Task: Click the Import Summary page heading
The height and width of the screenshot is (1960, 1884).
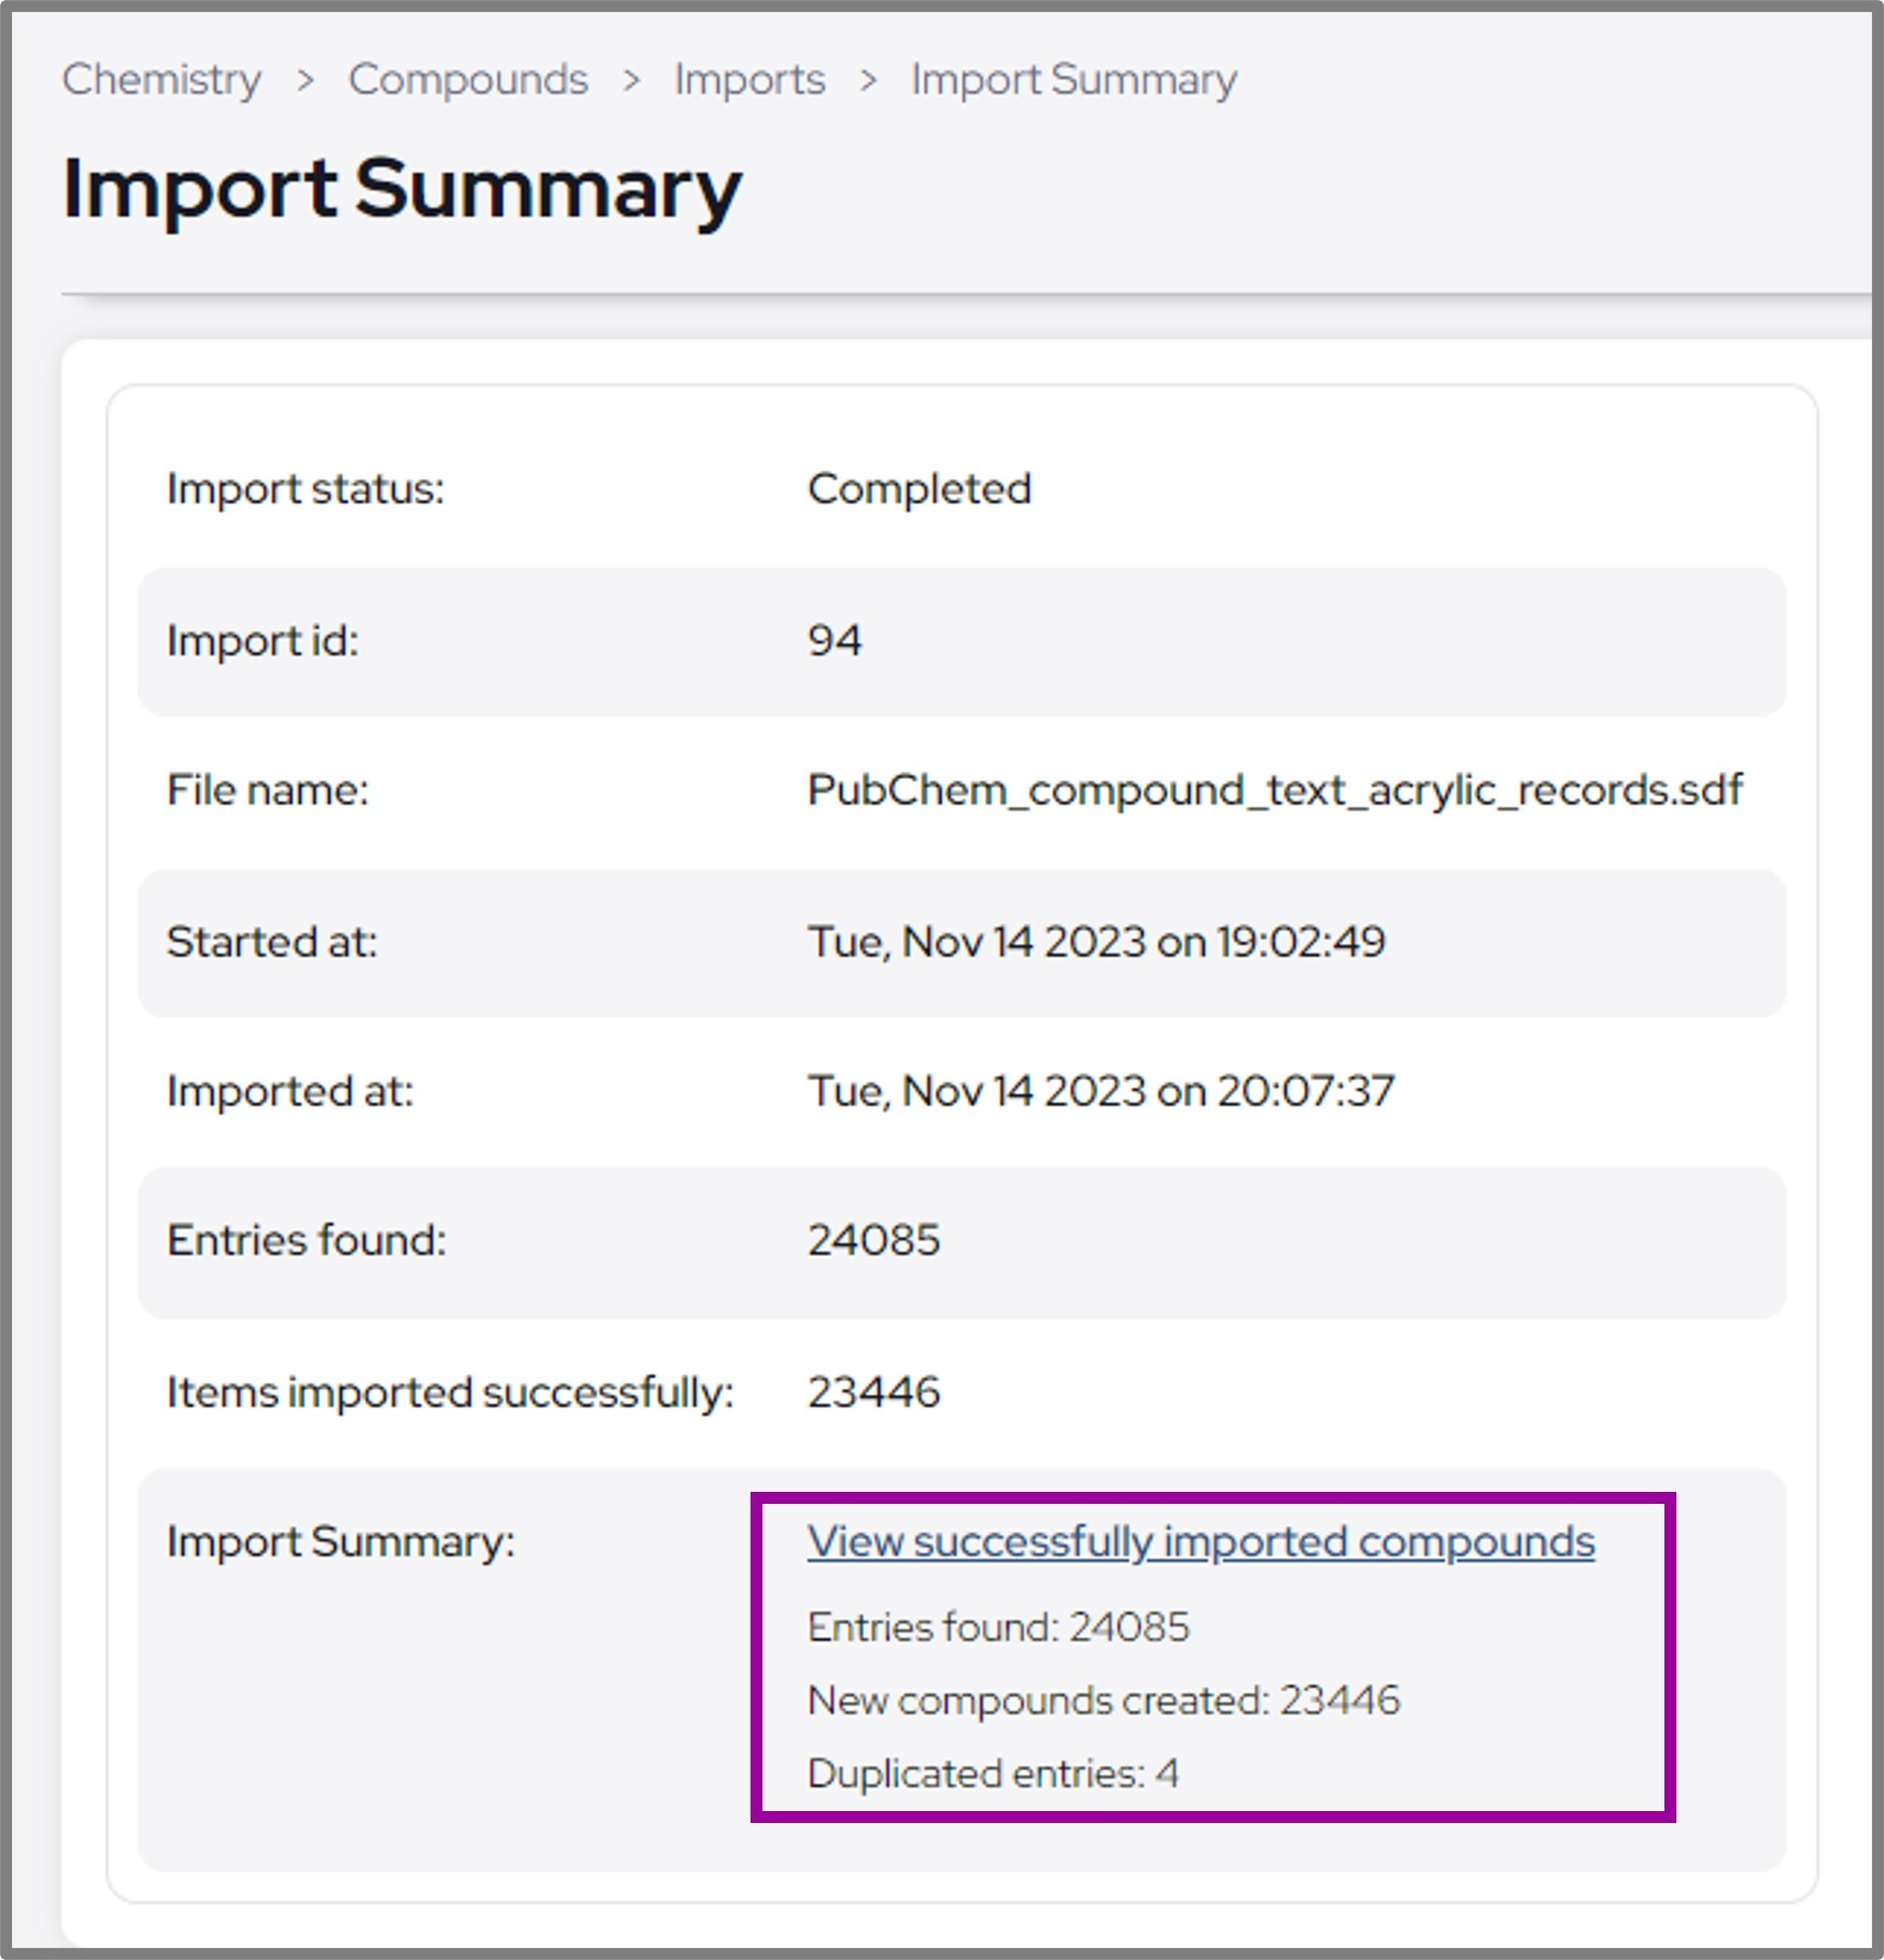Action: coord(401,189)
